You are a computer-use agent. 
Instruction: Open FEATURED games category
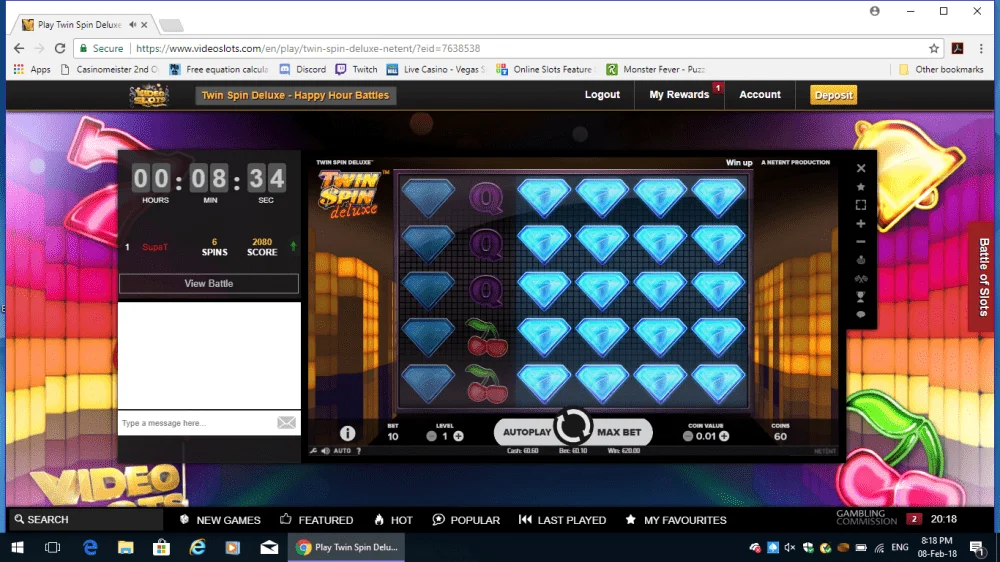[317, 520]
